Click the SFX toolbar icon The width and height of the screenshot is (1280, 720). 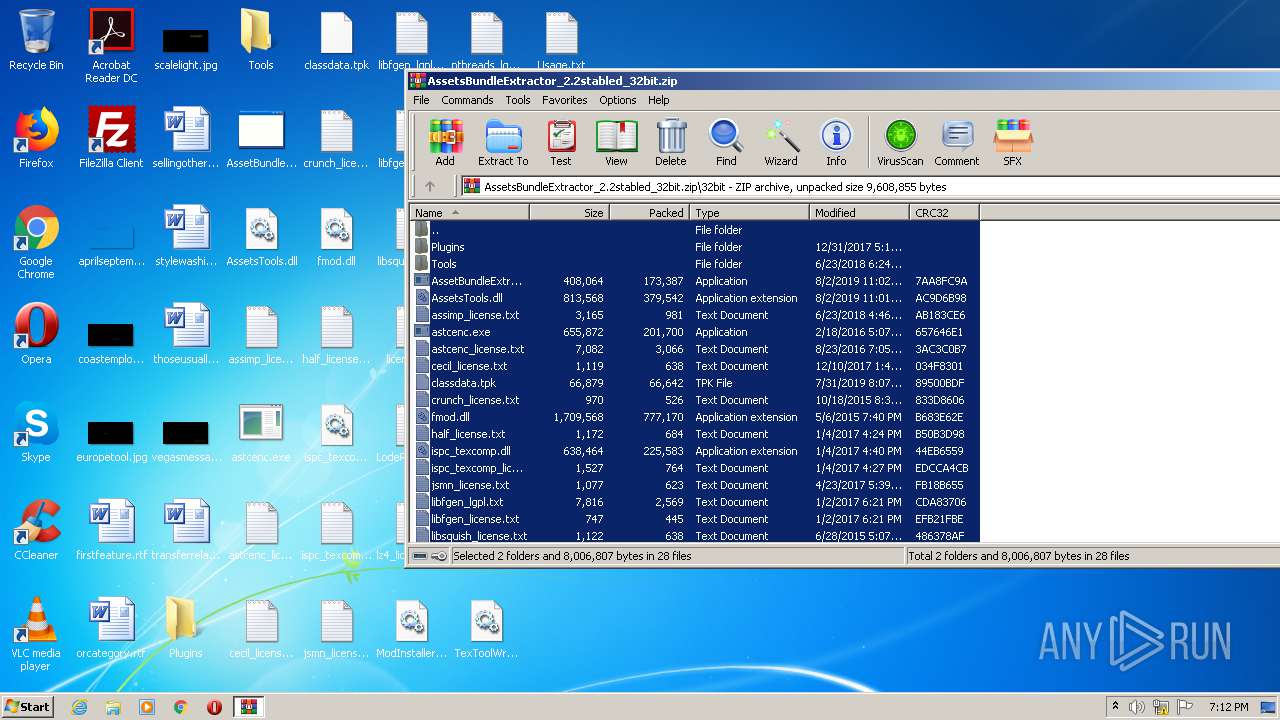pos(1012,142)
